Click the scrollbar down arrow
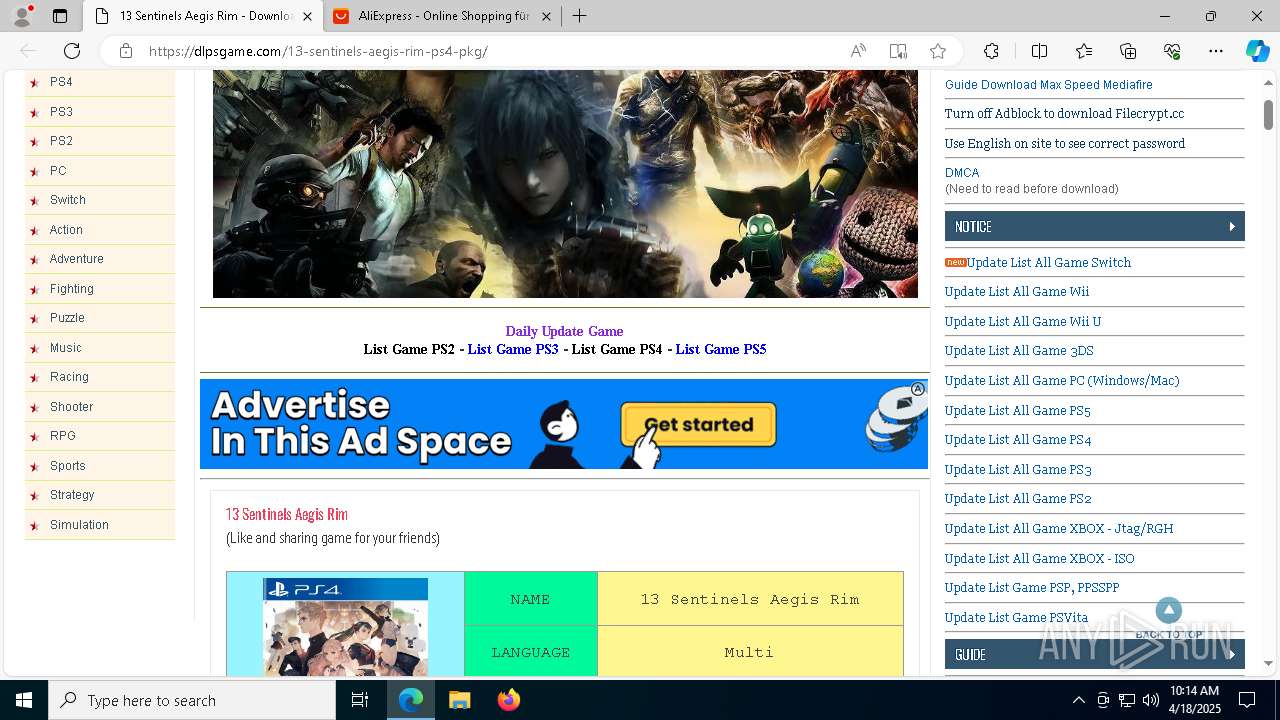Screen dimensions: 1280x720 [1268, 664]
